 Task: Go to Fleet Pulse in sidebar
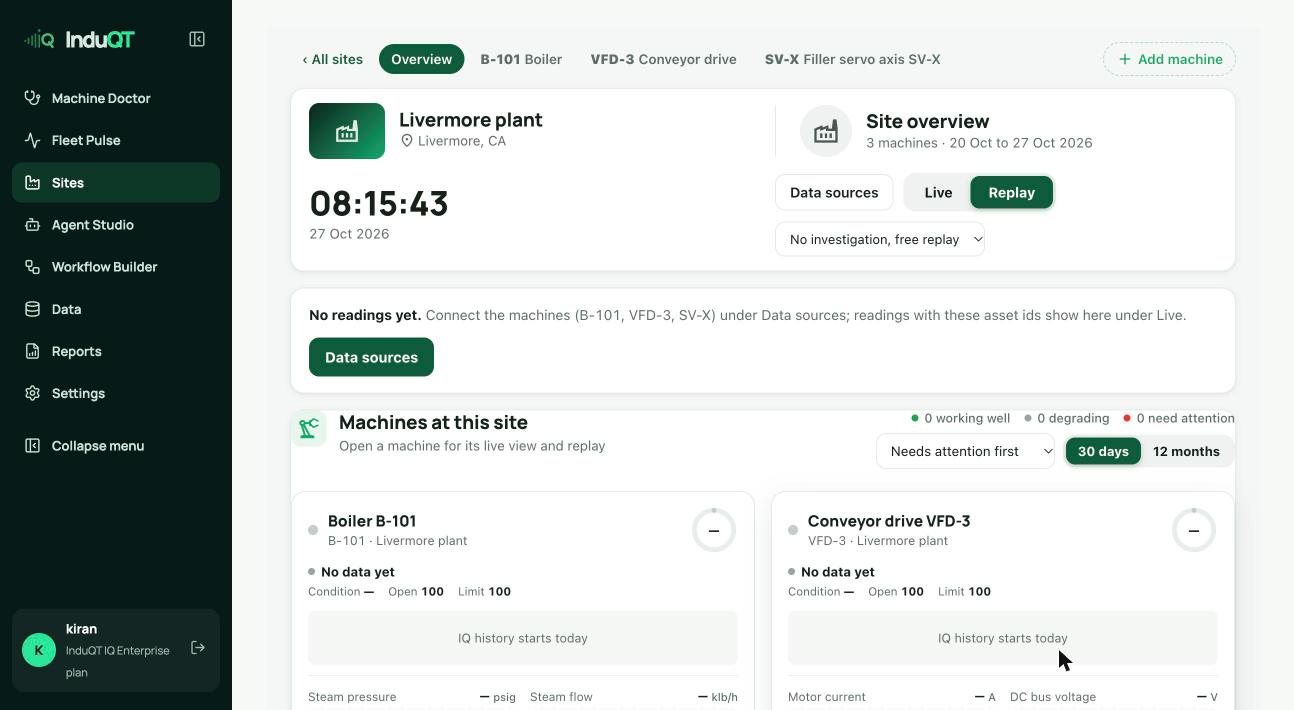click(x=116, y=140)
